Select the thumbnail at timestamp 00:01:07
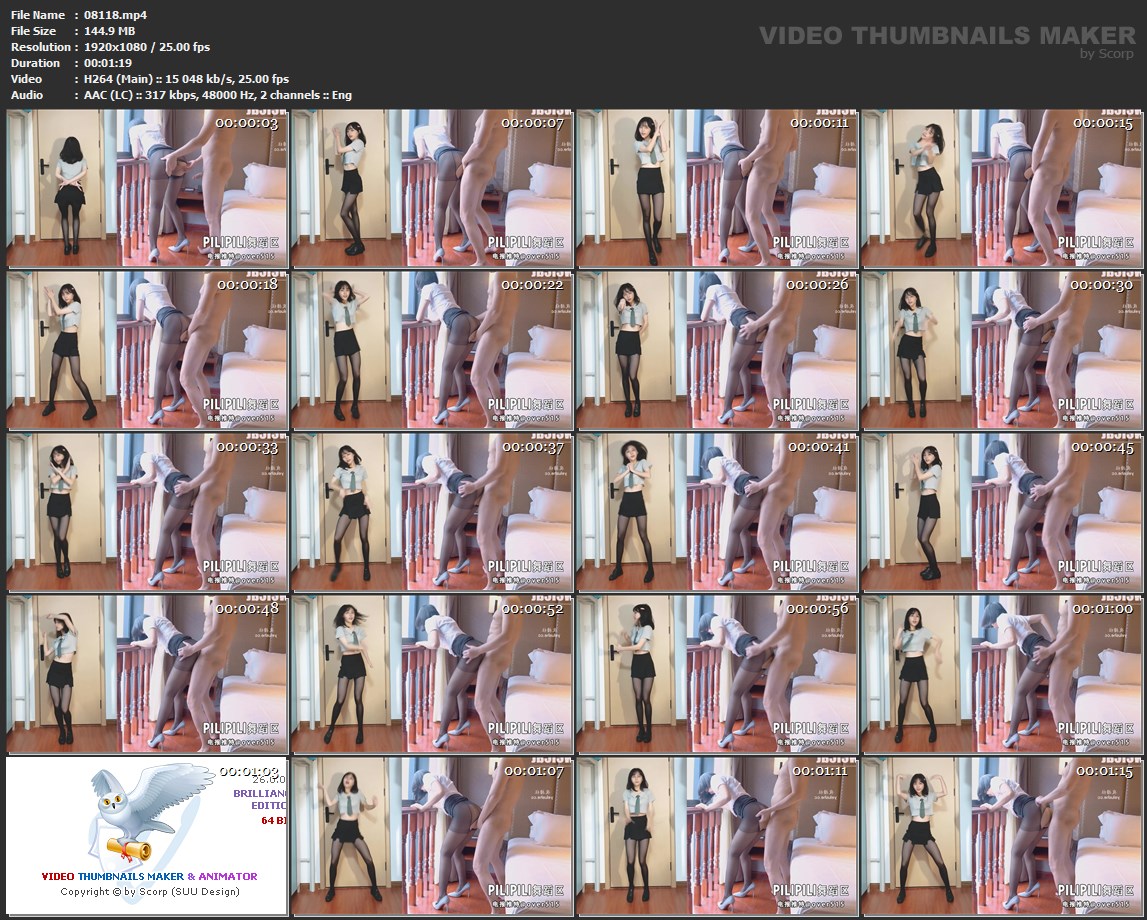 [432, 836]
